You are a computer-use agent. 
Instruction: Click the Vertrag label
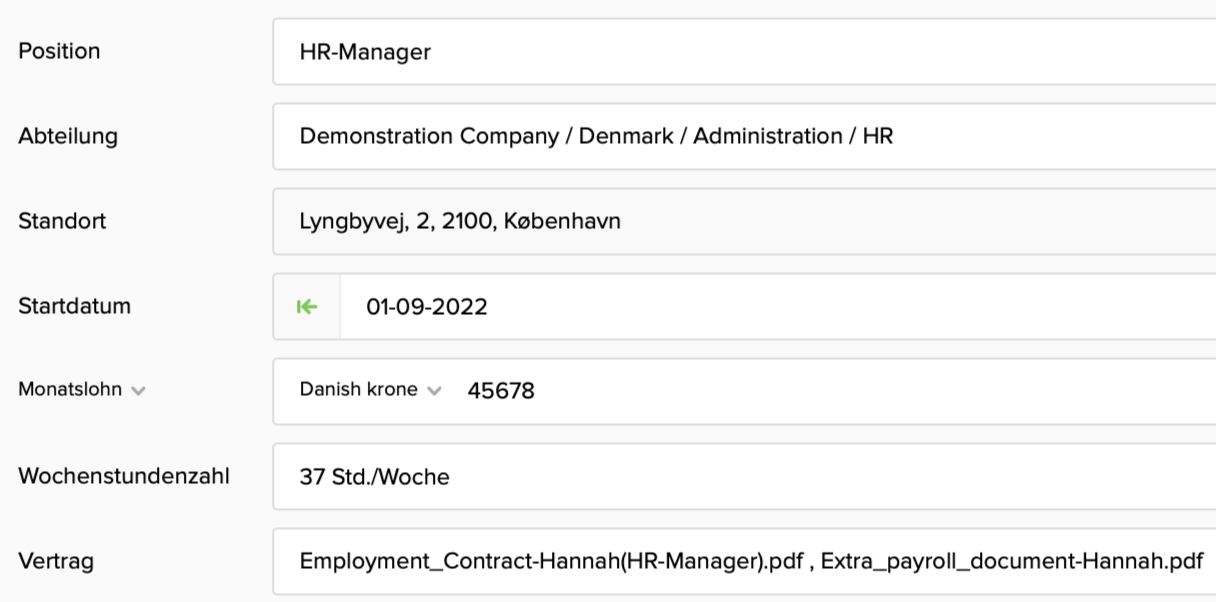56,561
